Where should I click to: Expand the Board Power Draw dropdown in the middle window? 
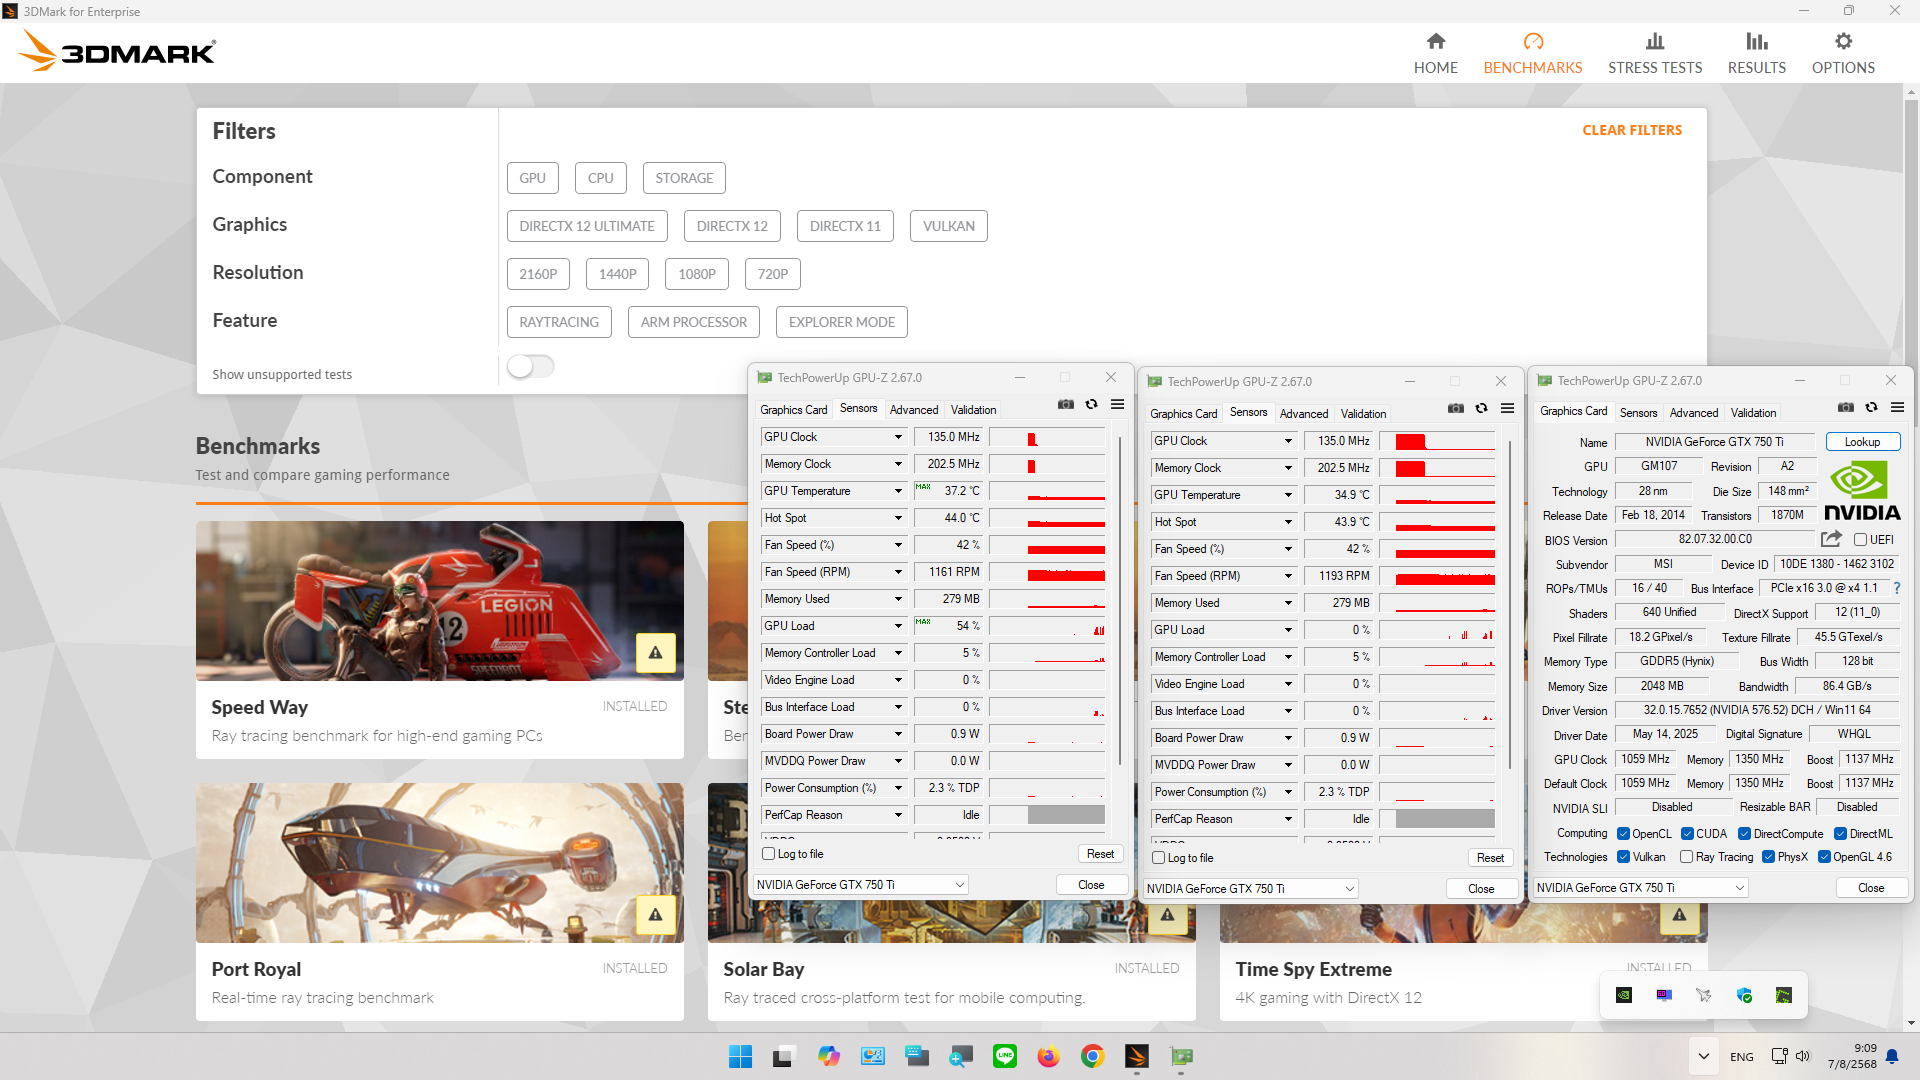1287,738
